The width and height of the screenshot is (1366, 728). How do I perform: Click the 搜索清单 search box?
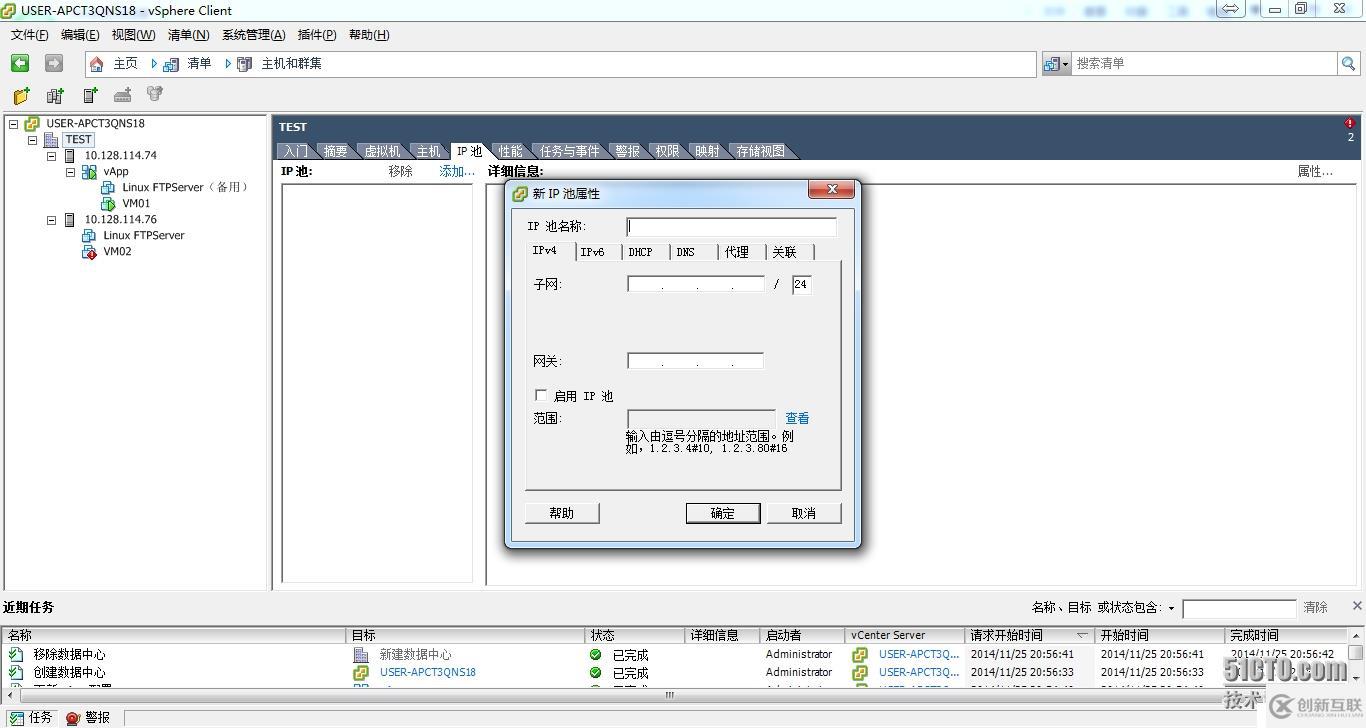(x=1205, y=63)
